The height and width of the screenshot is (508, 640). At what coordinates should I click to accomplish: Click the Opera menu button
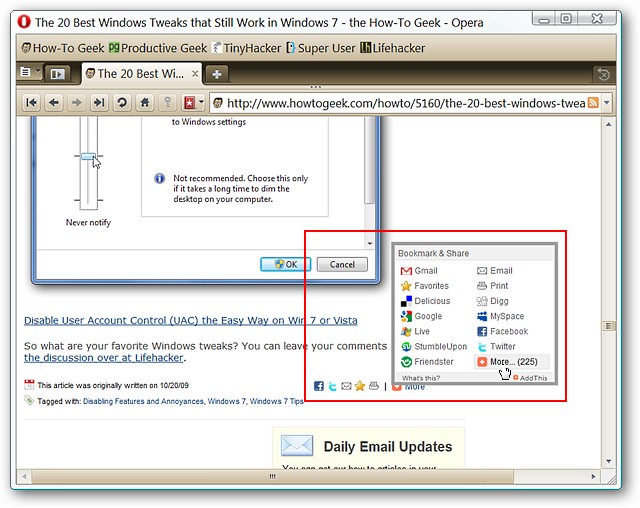click(x=31, y=73)
